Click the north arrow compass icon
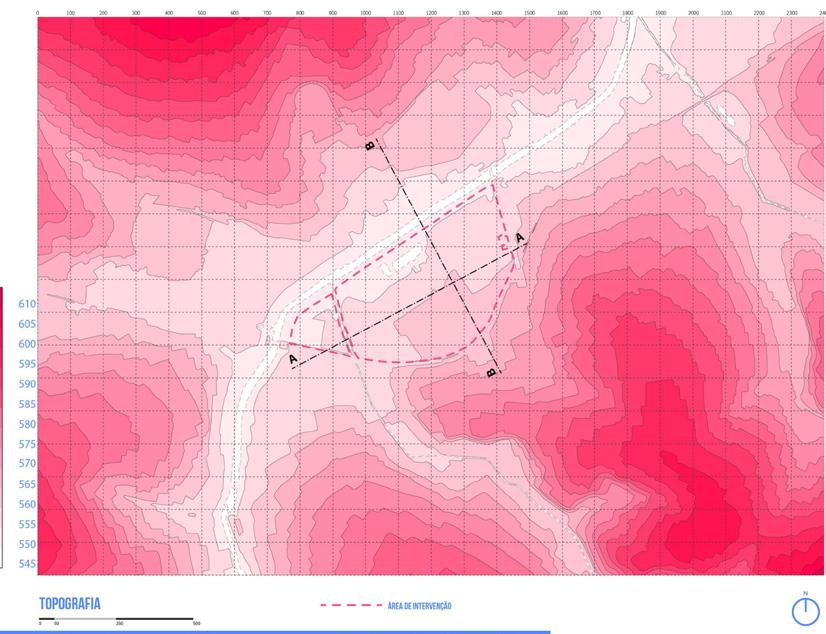Viewport: 826px width, 634px height. [x=805, y=609]
